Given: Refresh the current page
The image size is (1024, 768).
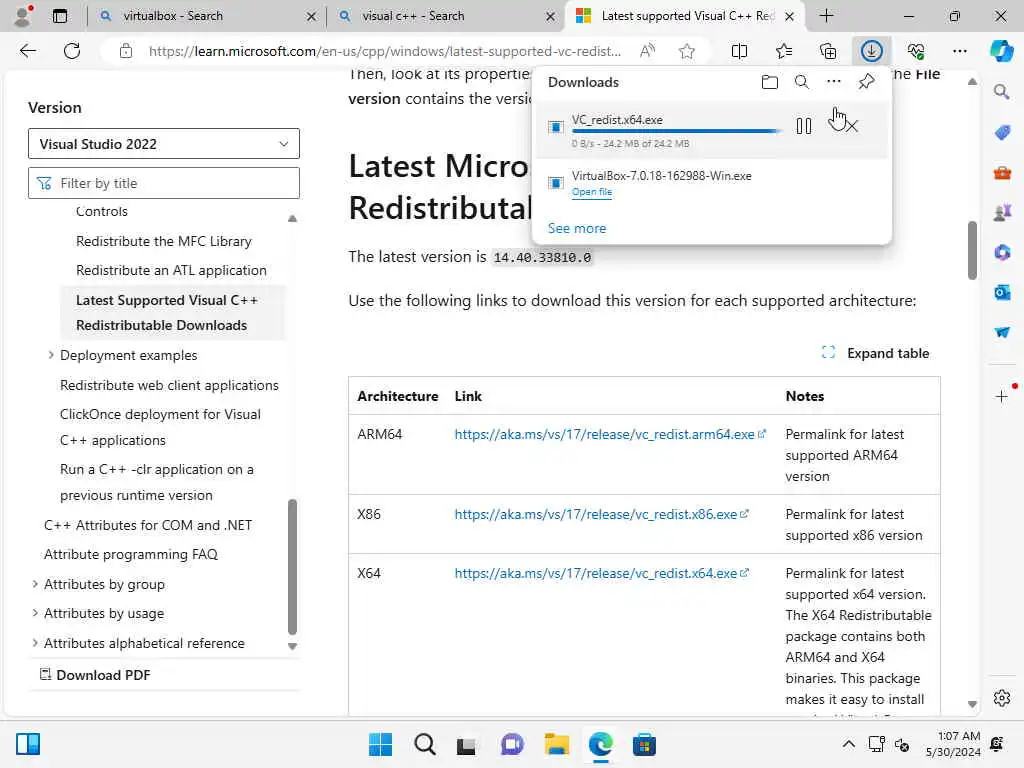Looking at the screenshot, I should [72, 51].
